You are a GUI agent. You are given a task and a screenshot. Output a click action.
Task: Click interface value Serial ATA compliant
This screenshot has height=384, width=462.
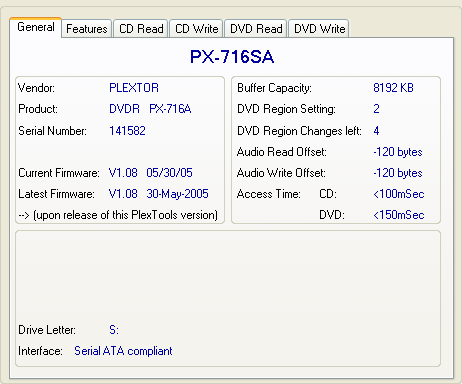coord(123,351)
